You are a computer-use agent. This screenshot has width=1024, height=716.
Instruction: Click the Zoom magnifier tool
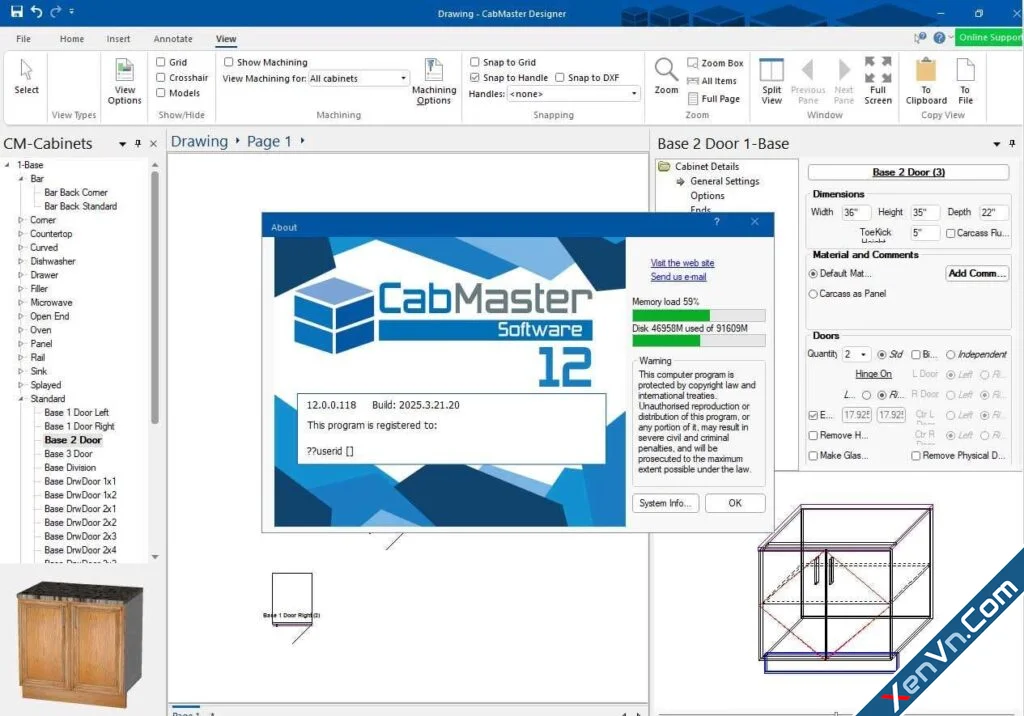pos(666,76)
